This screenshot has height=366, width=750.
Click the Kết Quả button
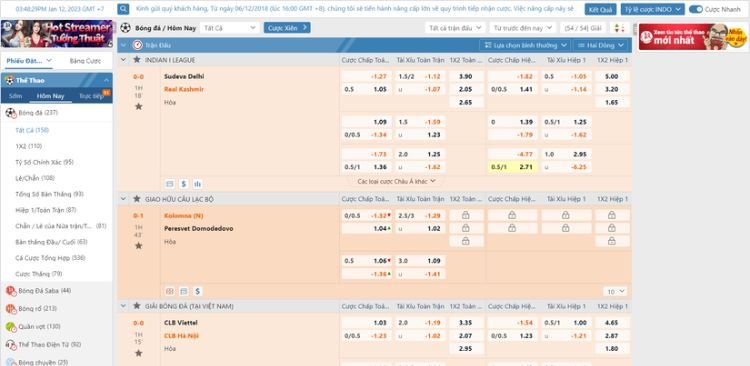click(x=600, y=9)
